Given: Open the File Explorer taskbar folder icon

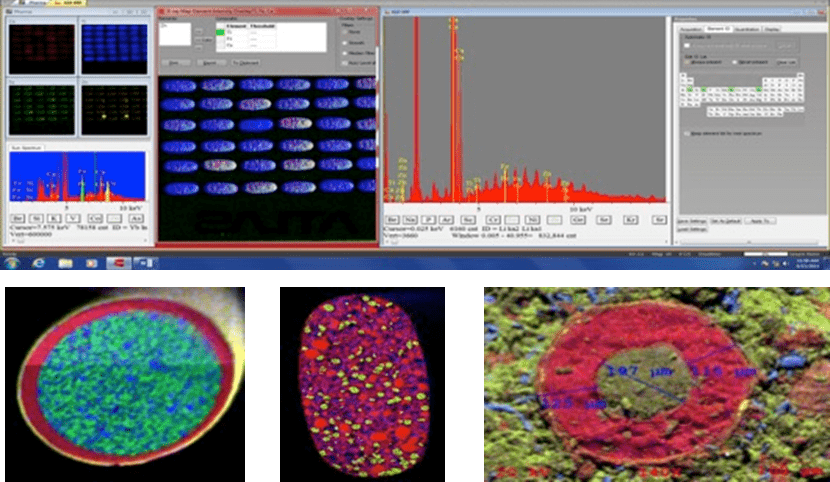Looking at the screenshot, I should pos(65,264).
